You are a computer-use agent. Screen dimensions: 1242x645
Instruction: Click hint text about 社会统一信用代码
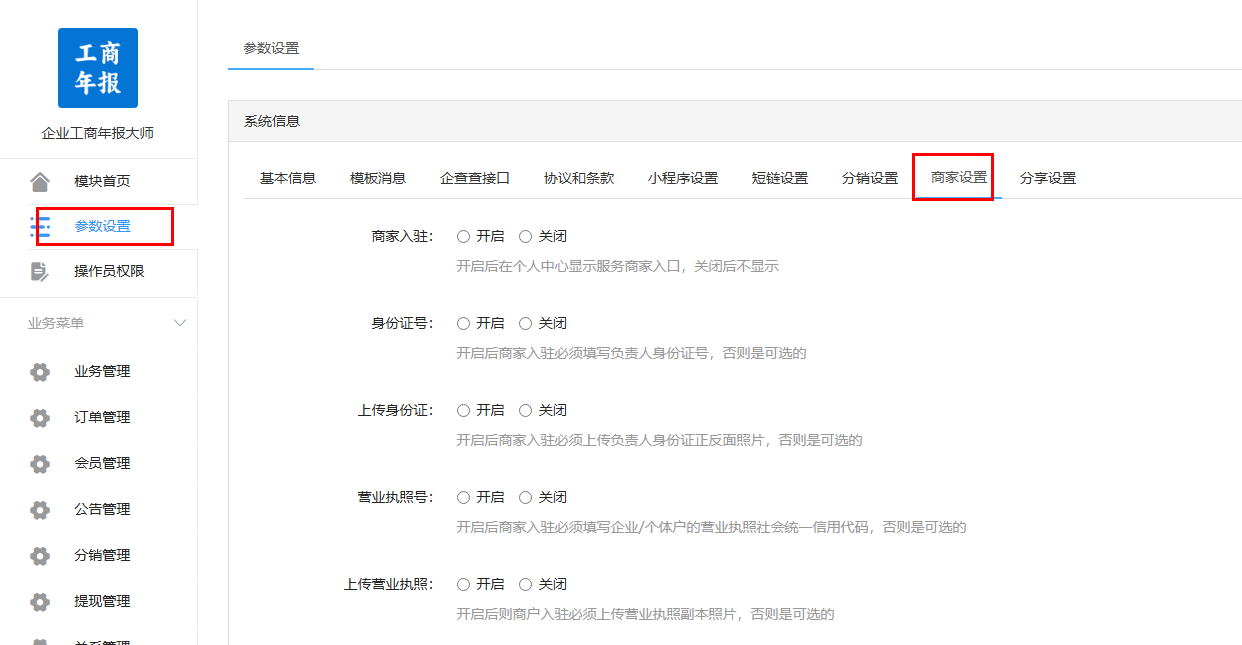click(711, 528)
